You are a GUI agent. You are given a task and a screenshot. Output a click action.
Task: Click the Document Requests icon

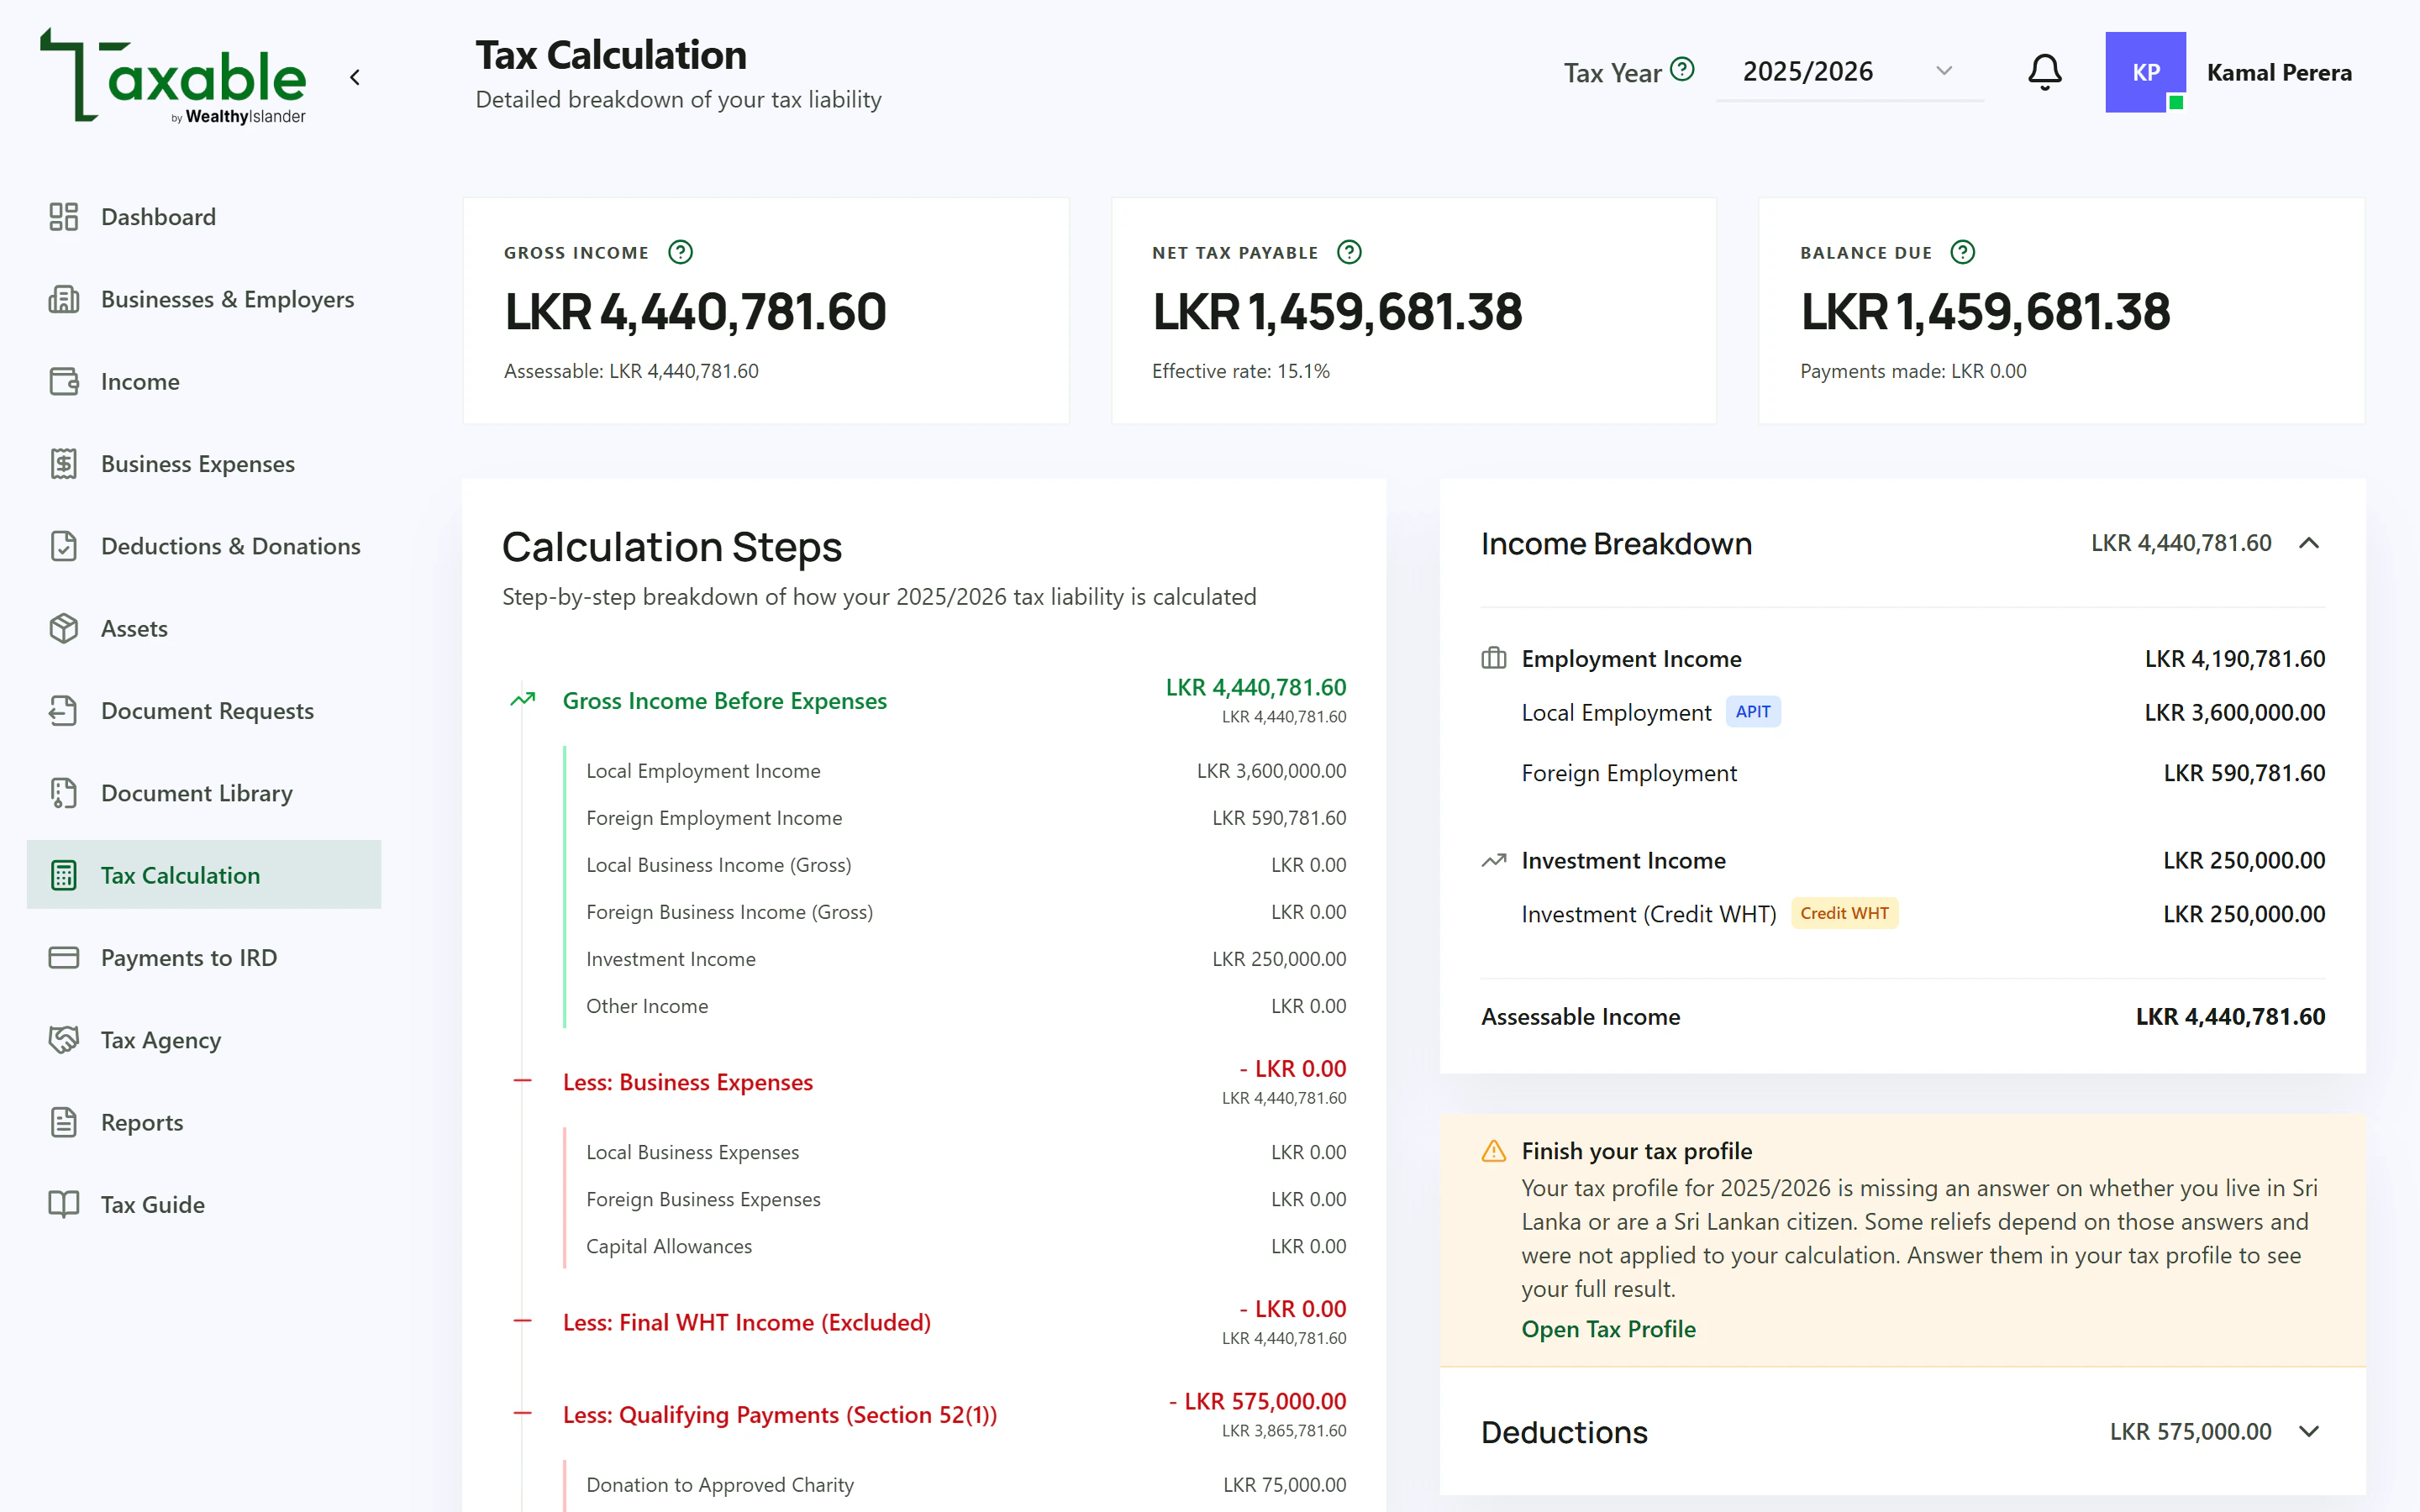point(64,711)
